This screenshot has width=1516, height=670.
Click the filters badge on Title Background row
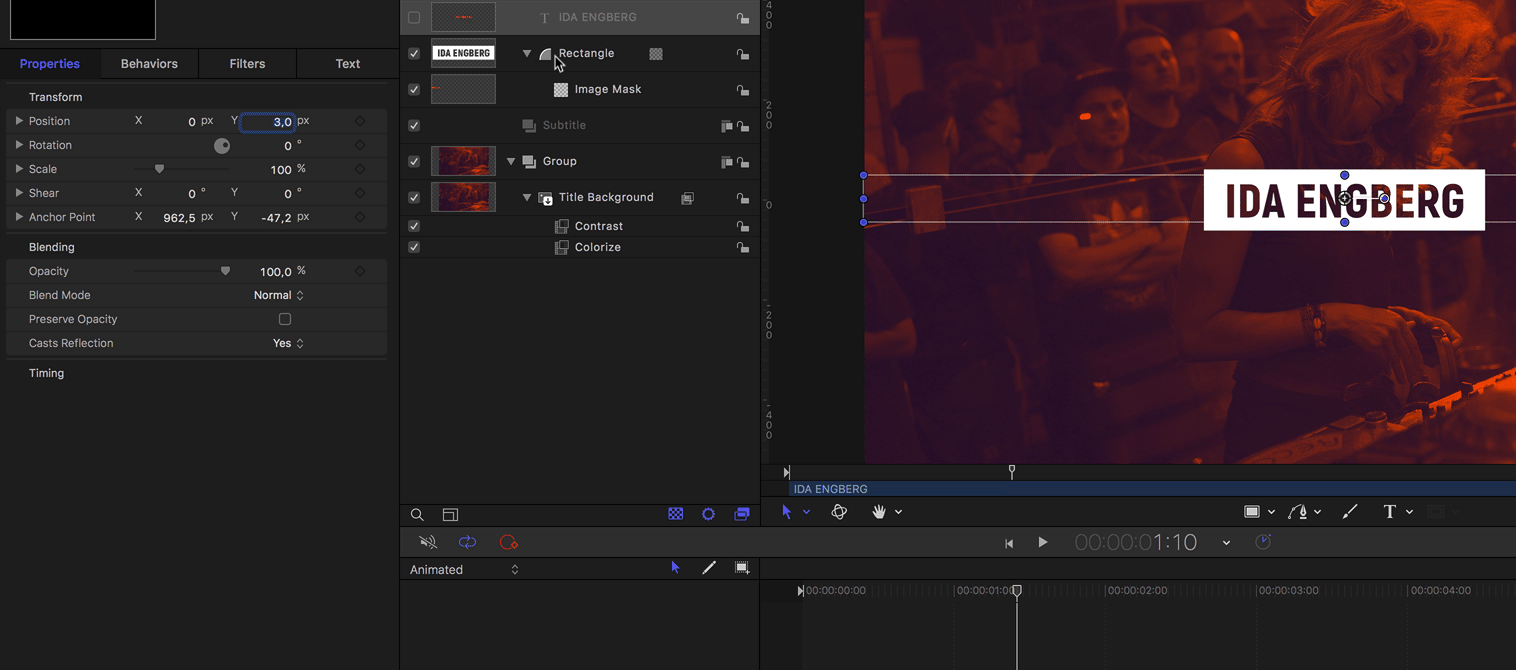pyautogui.click(x=688, y=198)
